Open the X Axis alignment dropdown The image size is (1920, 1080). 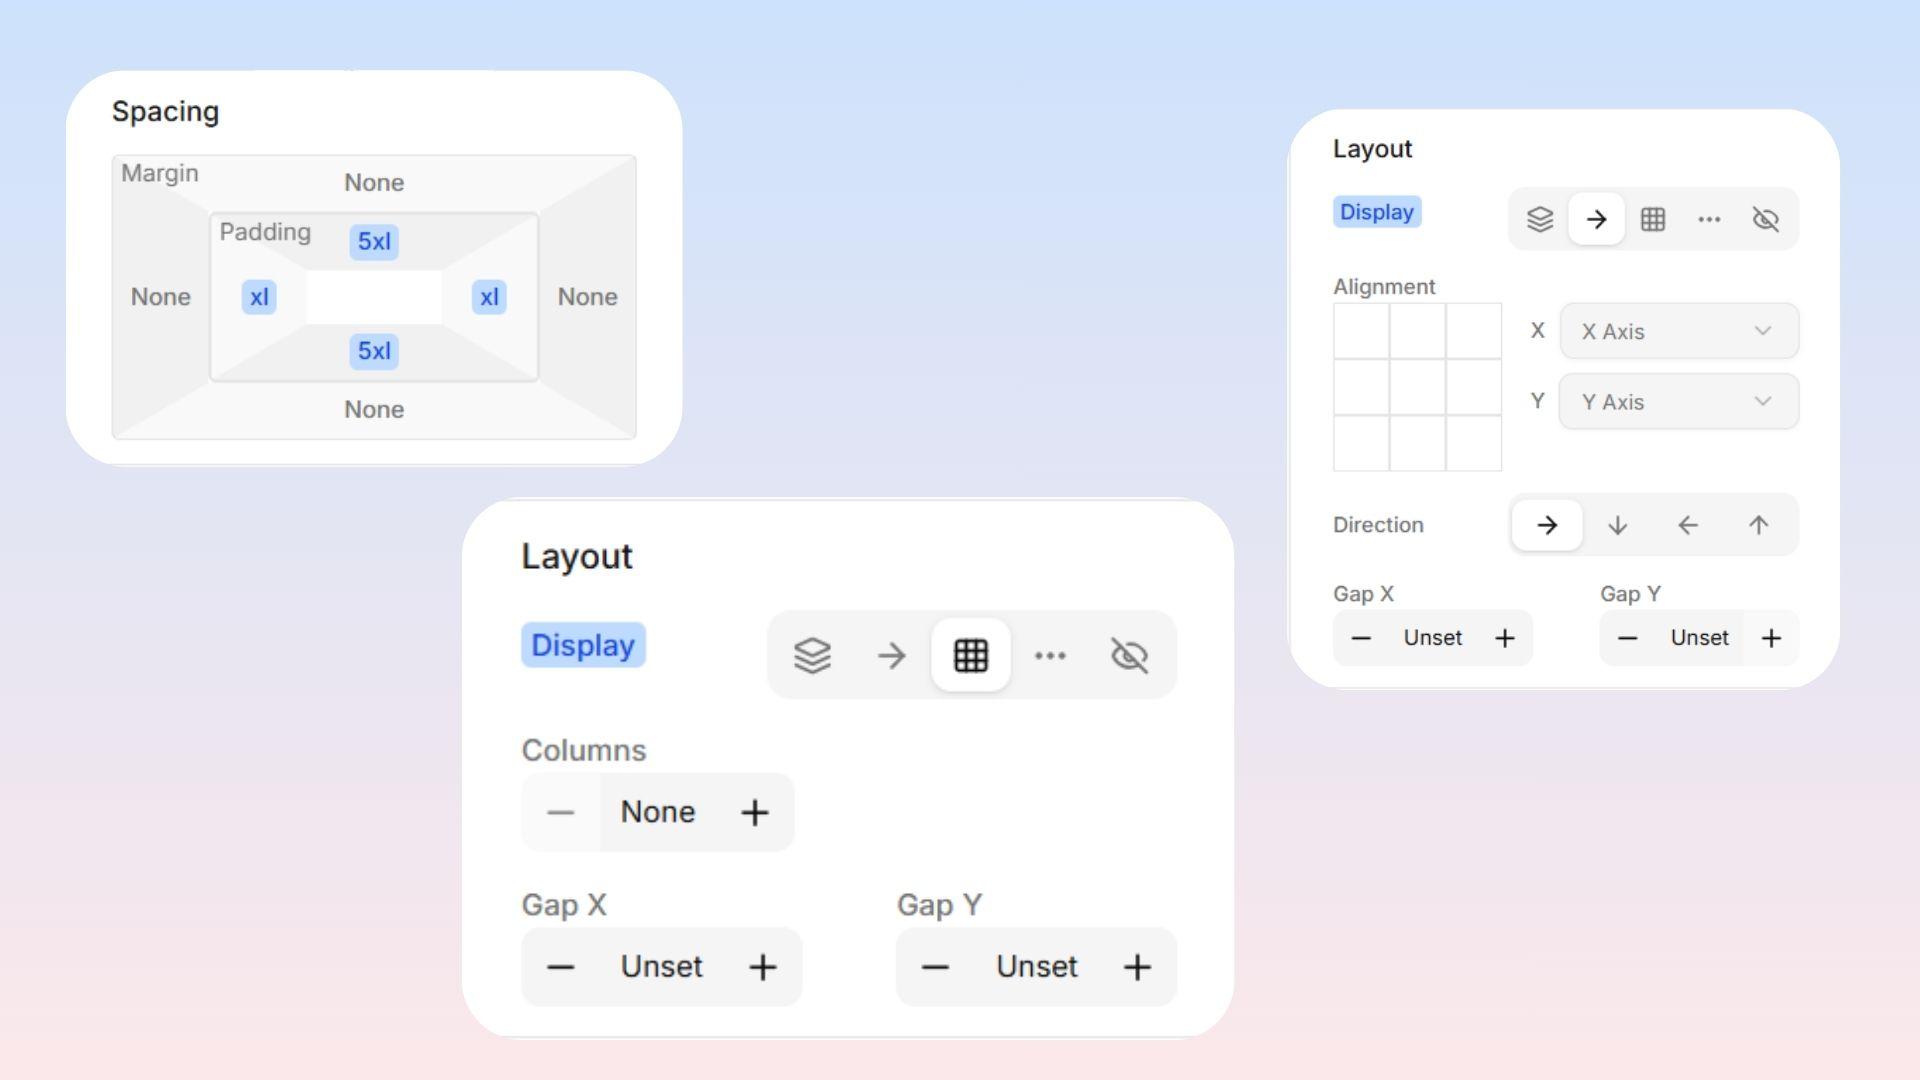(x=1679, y=331)
